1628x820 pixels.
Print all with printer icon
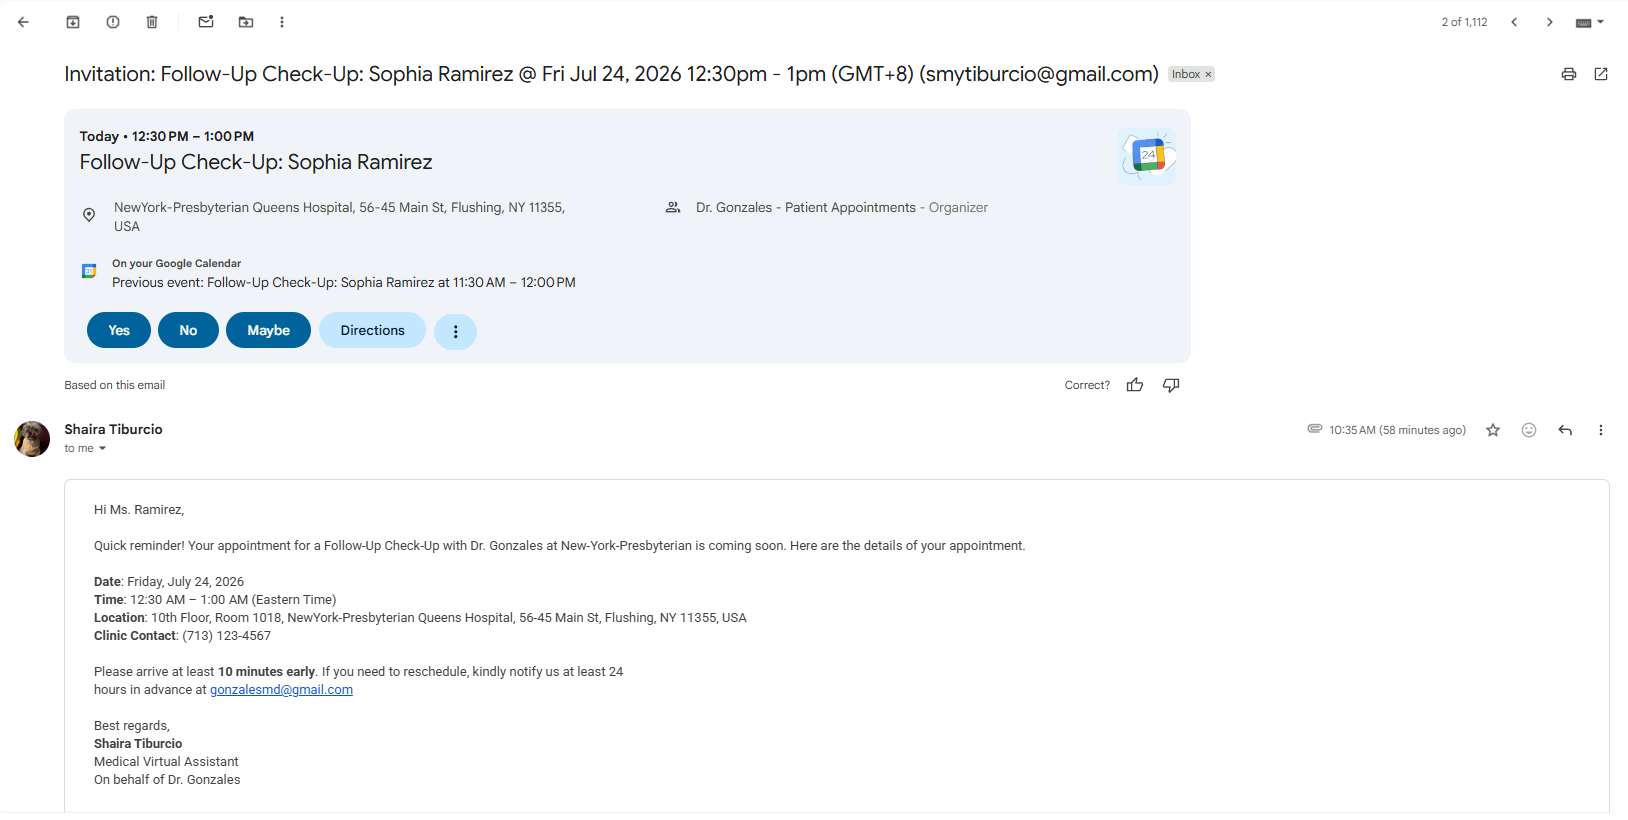[x=1569, y=74]
